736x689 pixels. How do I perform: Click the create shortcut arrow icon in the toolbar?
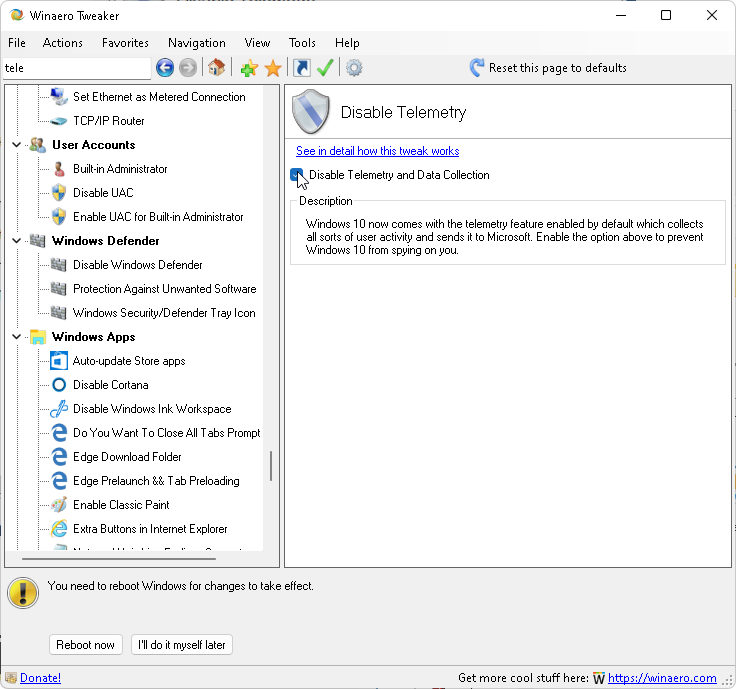coord(302,68)
